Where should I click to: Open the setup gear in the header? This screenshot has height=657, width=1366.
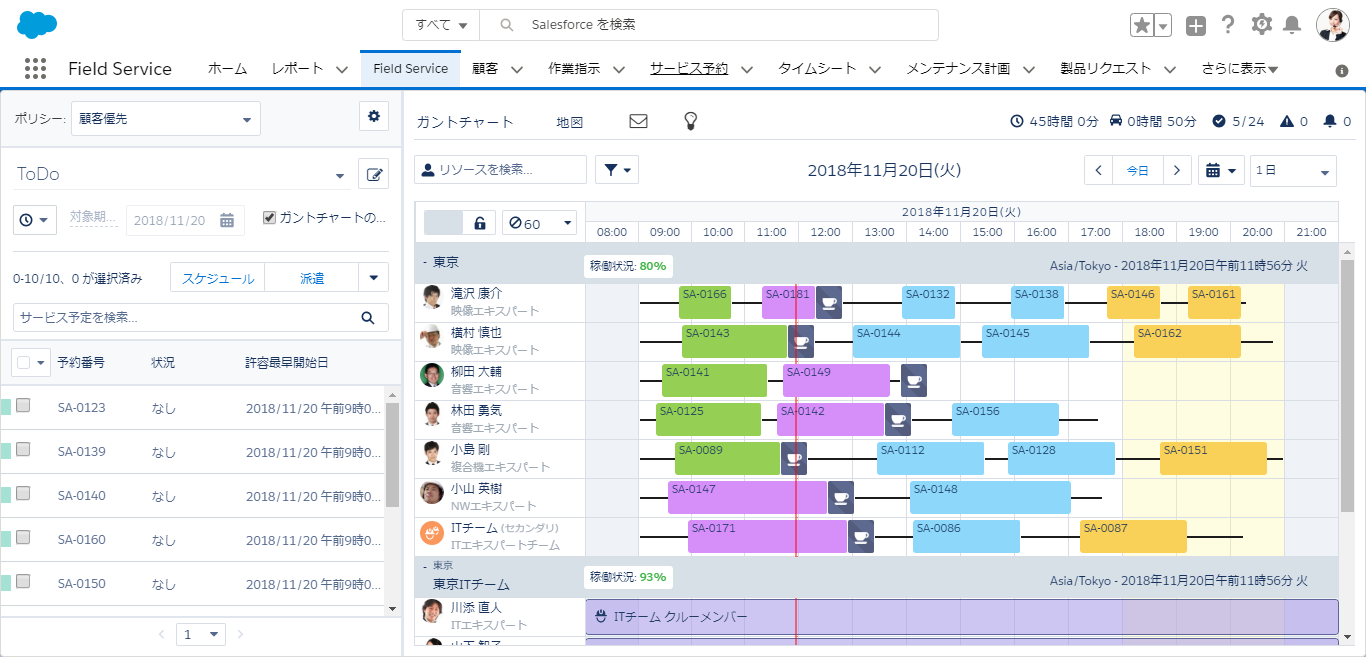(x=1261, y=25)
